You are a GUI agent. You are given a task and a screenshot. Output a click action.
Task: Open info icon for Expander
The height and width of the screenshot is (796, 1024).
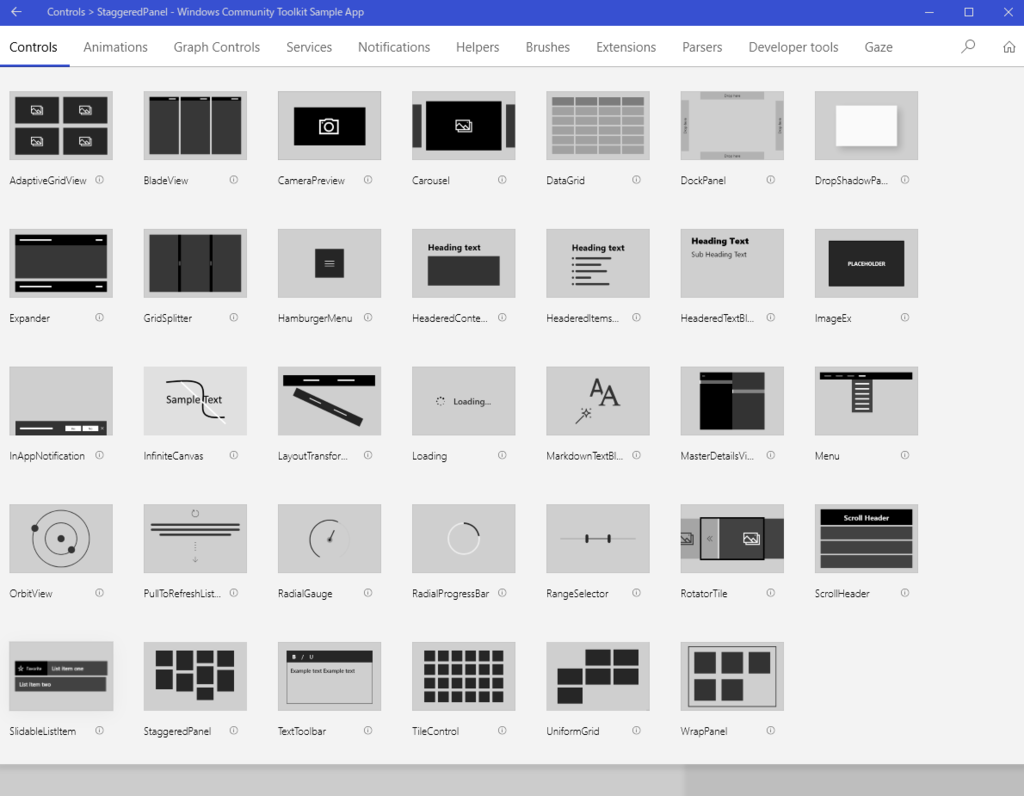99,317
